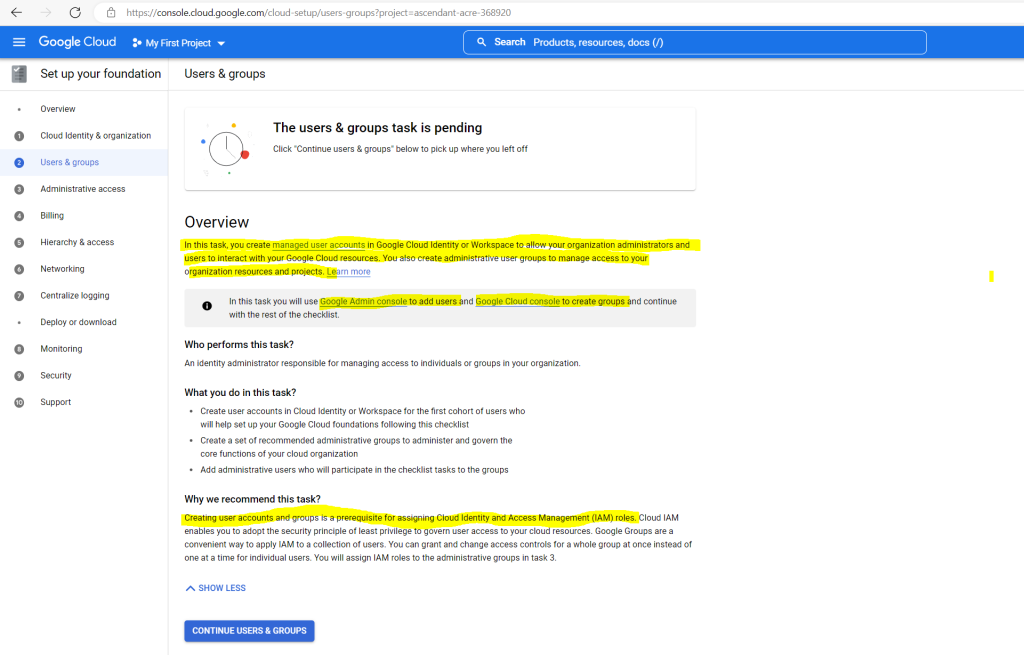Click the pending clock illustration

tap(226, 149)
